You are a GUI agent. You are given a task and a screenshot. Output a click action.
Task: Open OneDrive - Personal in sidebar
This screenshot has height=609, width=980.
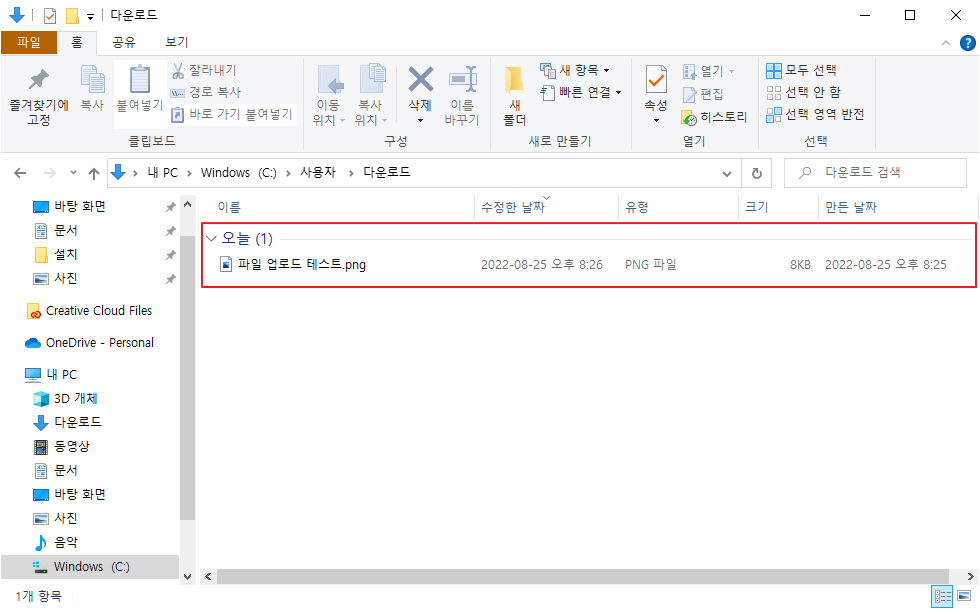coord(89,343)
